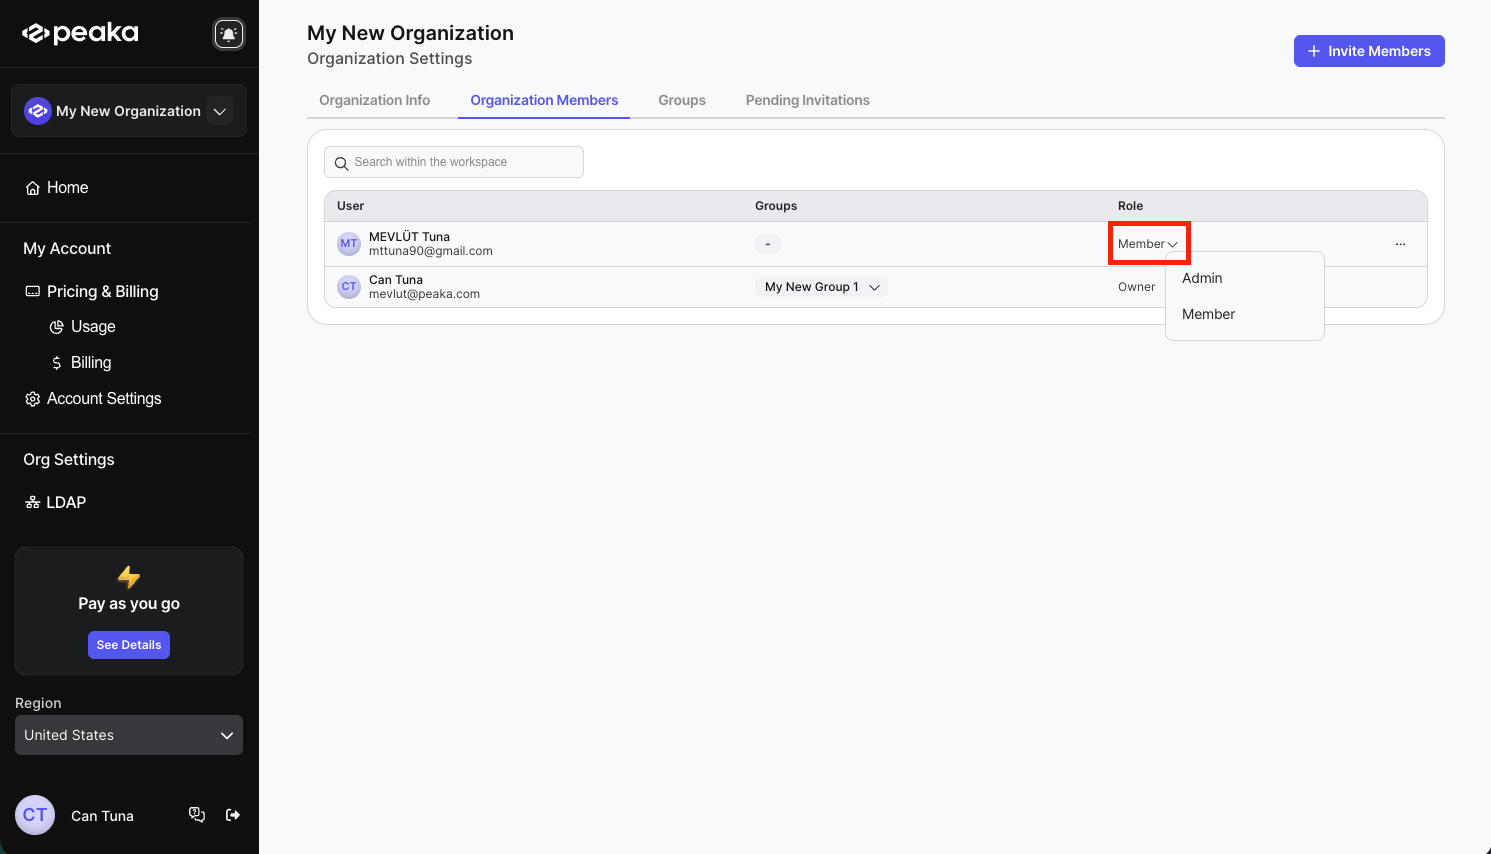Open the chat support icon
1491x854 pixels.
click(x=197, y=815)
